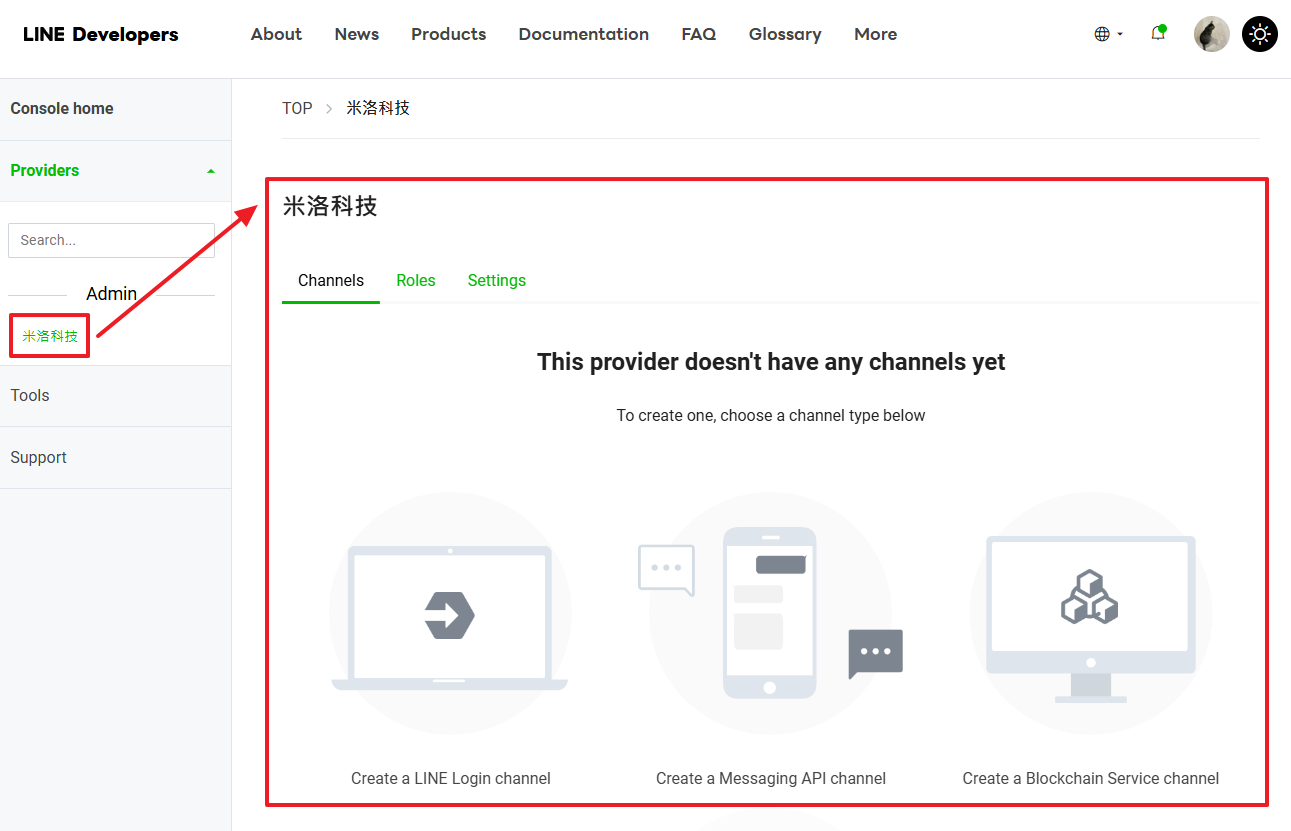Open the Support sidebar item
1291x831 pixels.
click(x=39, y=457)
